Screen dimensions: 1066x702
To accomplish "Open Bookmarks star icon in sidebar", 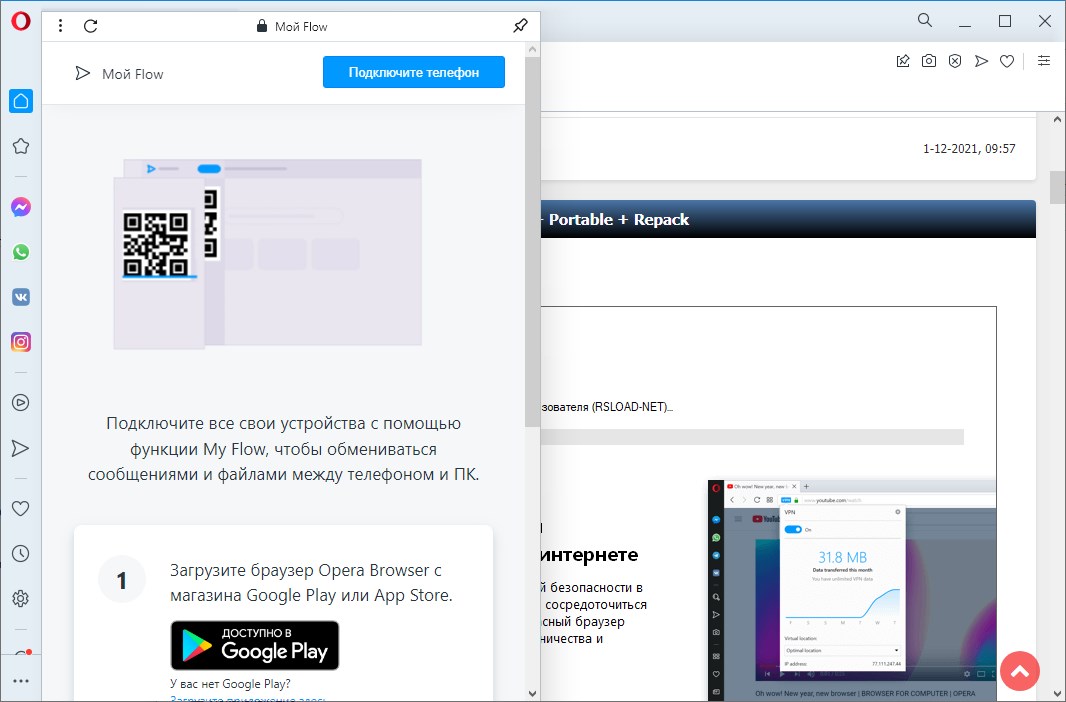I will (x=21, y=146).
